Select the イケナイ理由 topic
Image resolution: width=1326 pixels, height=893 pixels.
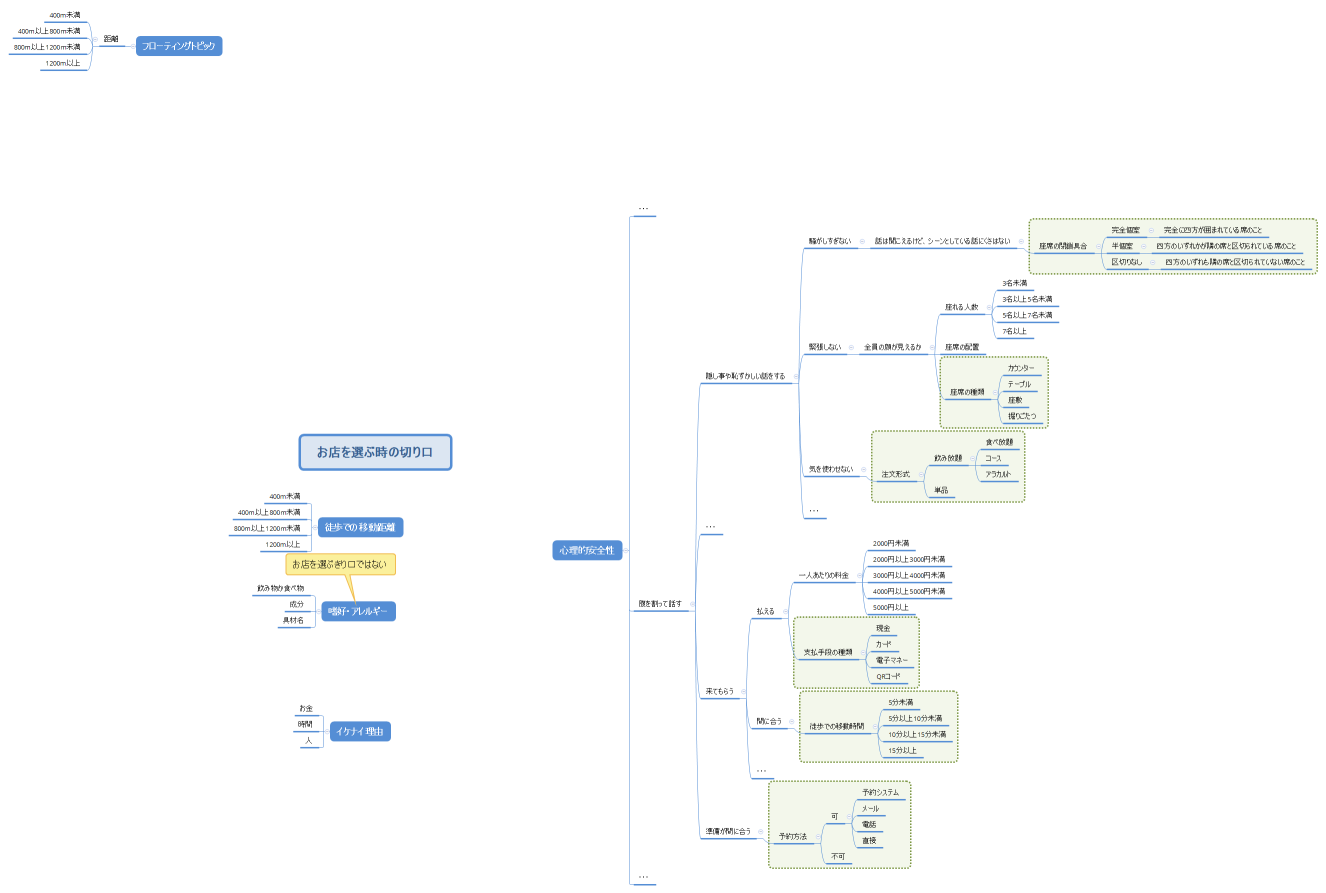(360, 732)
